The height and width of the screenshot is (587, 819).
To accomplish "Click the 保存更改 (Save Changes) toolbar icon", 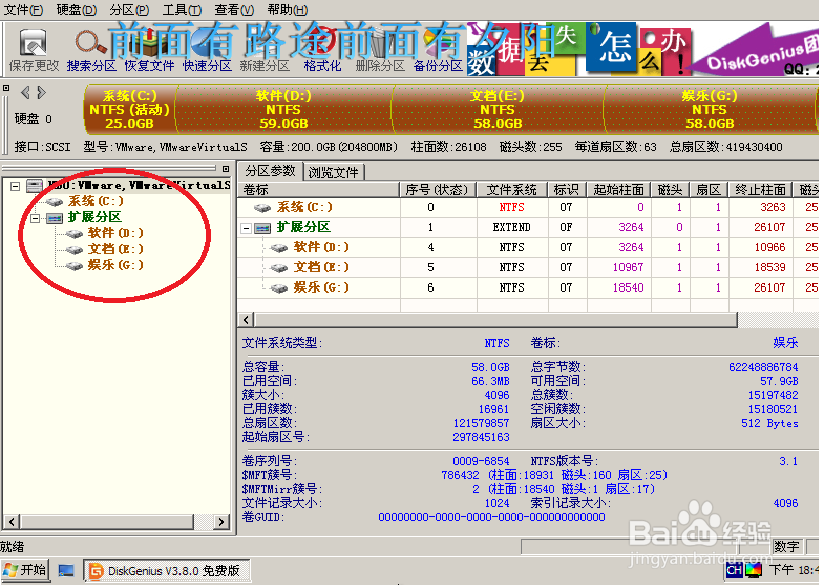I will (x=33, y=50).
